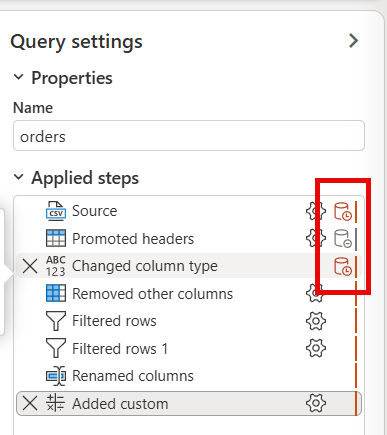Select the Renamed columns icon
The width and height of the screenshot is (387, 435).
pyautogui.click(x=56, y=376)
